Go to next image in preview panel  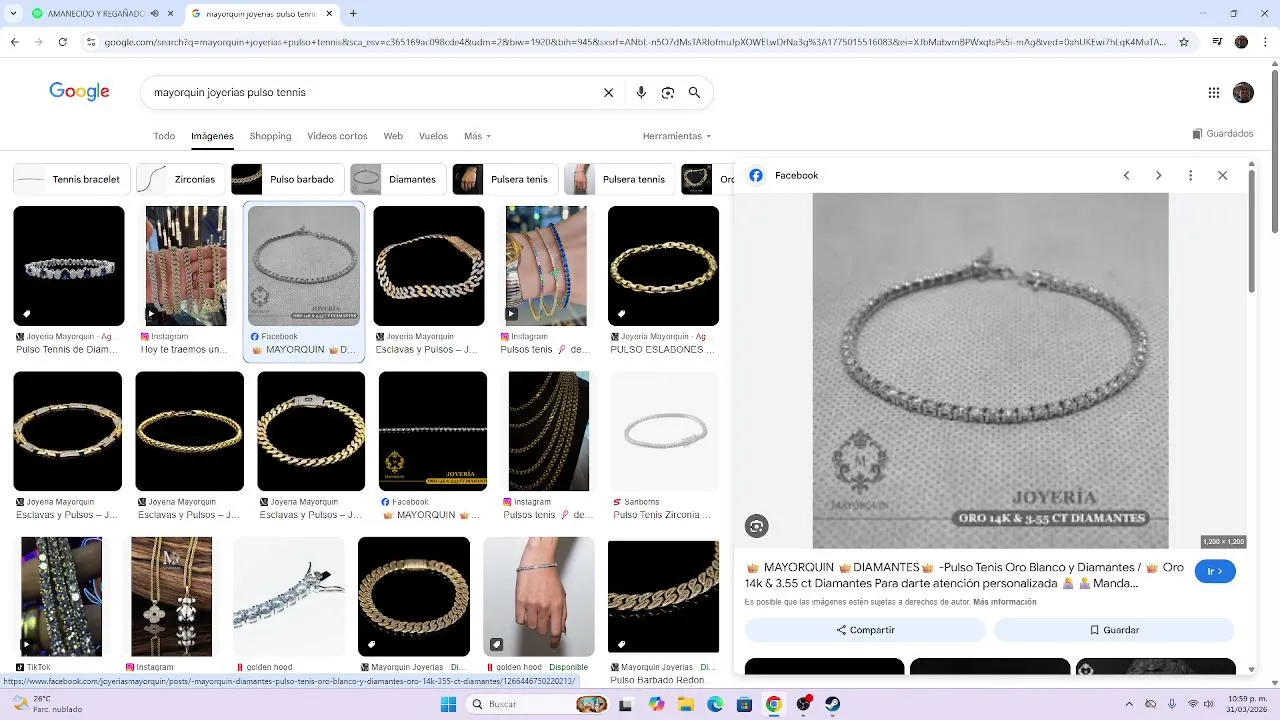1158,175
